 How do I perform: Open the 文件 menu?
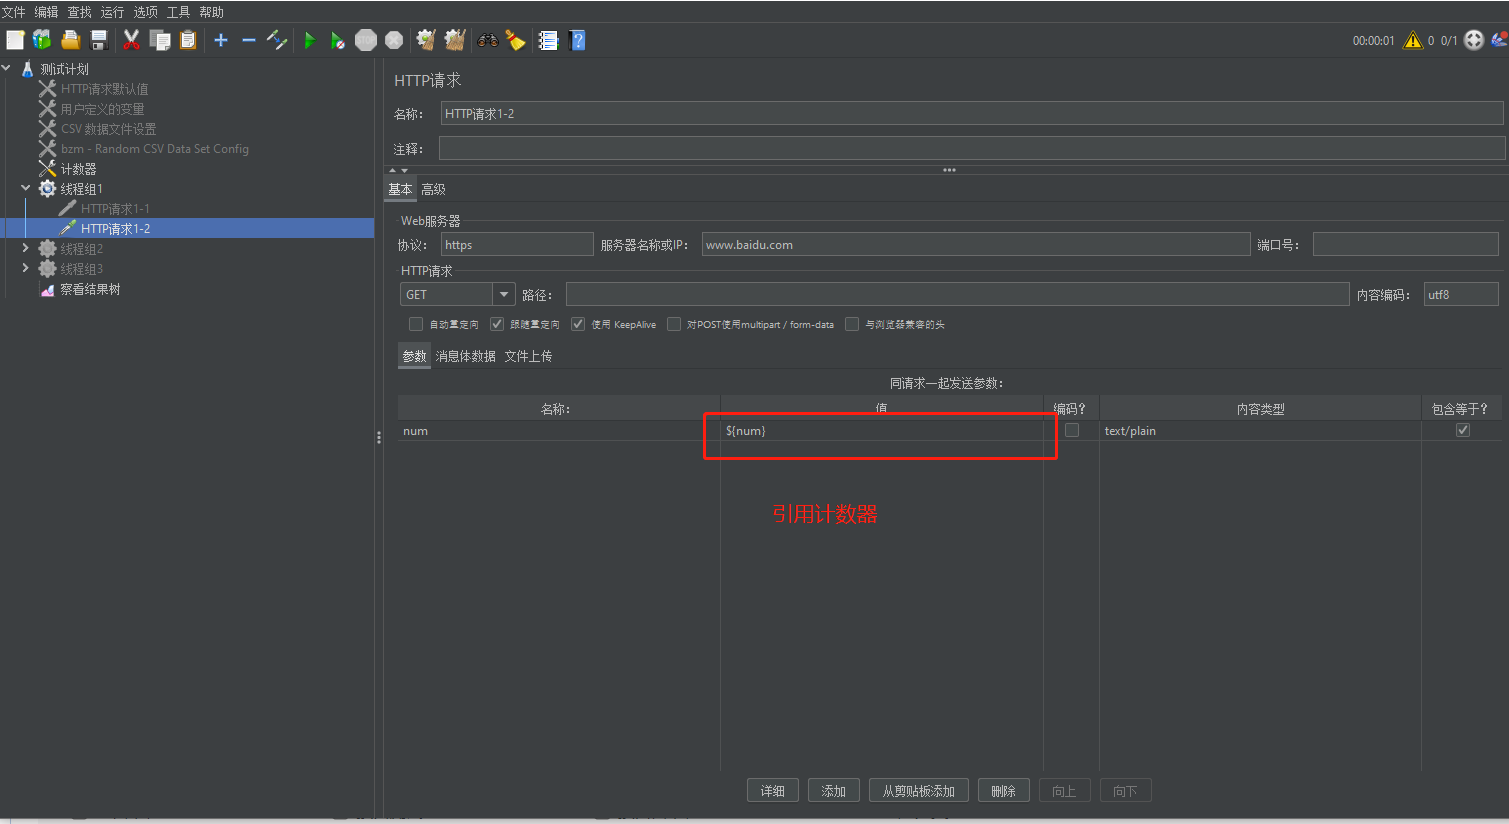point(14,12)
